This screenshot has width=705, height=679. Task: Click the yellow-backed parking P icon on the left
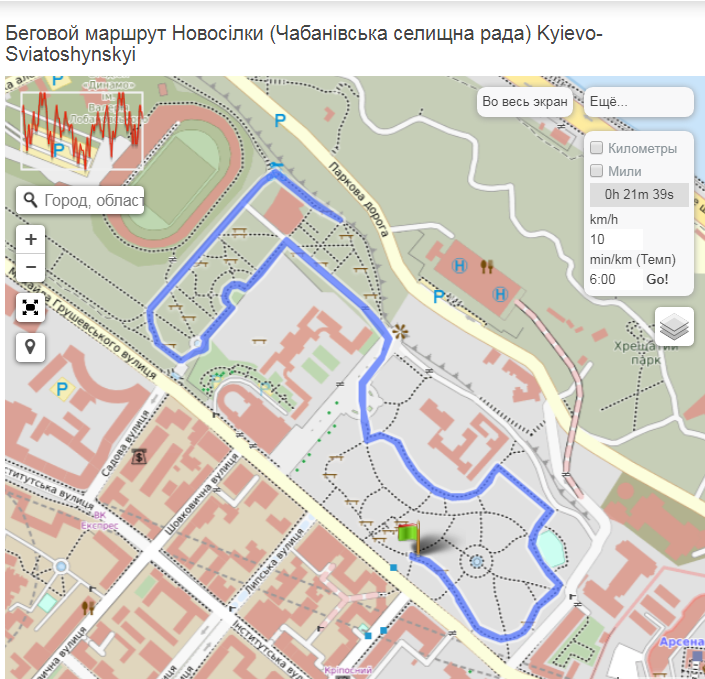[x=62, y=389]
